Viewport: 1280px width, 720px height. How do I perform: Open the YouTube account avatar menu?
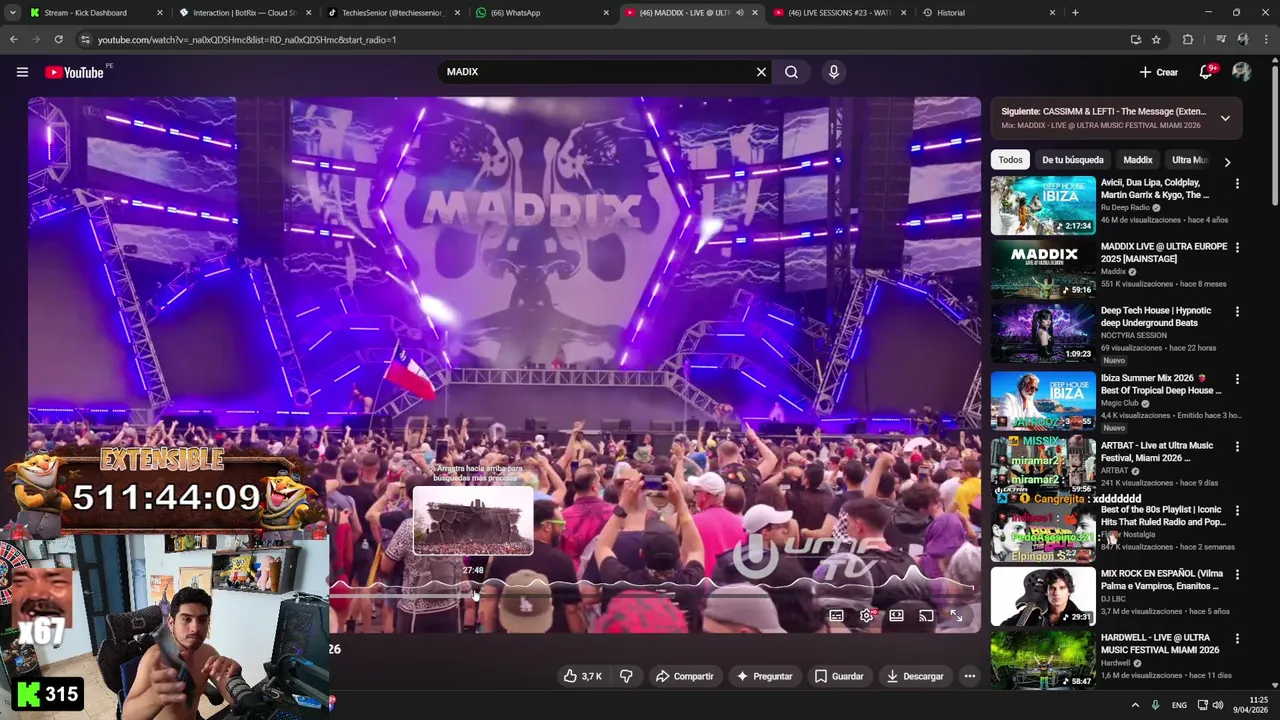[1241, 72]
